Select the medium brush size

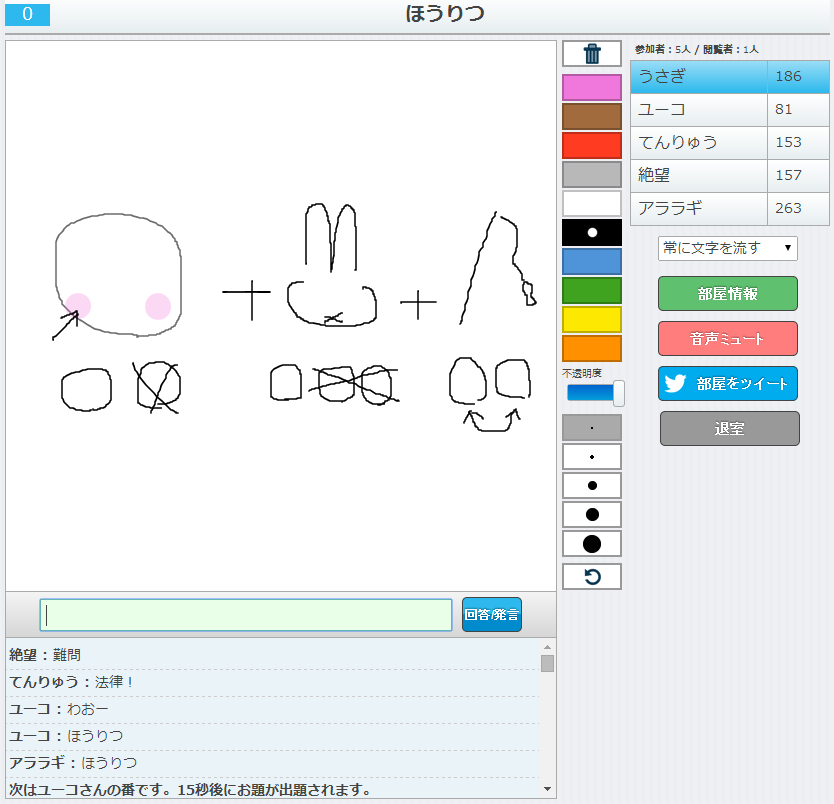click(x=591, y=485)
